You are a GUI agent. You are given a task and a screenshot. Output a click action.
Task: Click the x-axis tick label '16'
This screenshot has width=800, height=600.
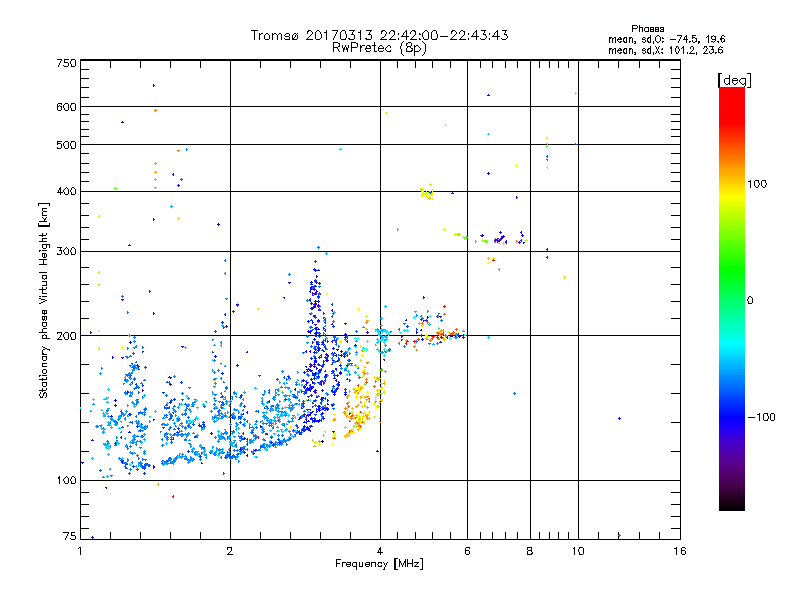[x=680, y=551]
